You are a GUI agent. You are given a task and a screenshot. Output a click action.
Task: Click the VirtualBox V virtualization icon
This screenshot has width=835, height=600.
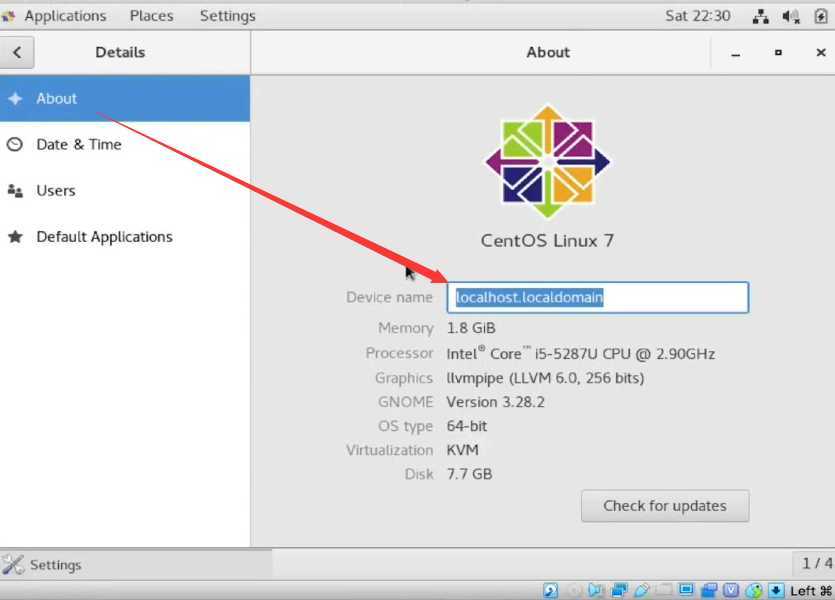731,590
